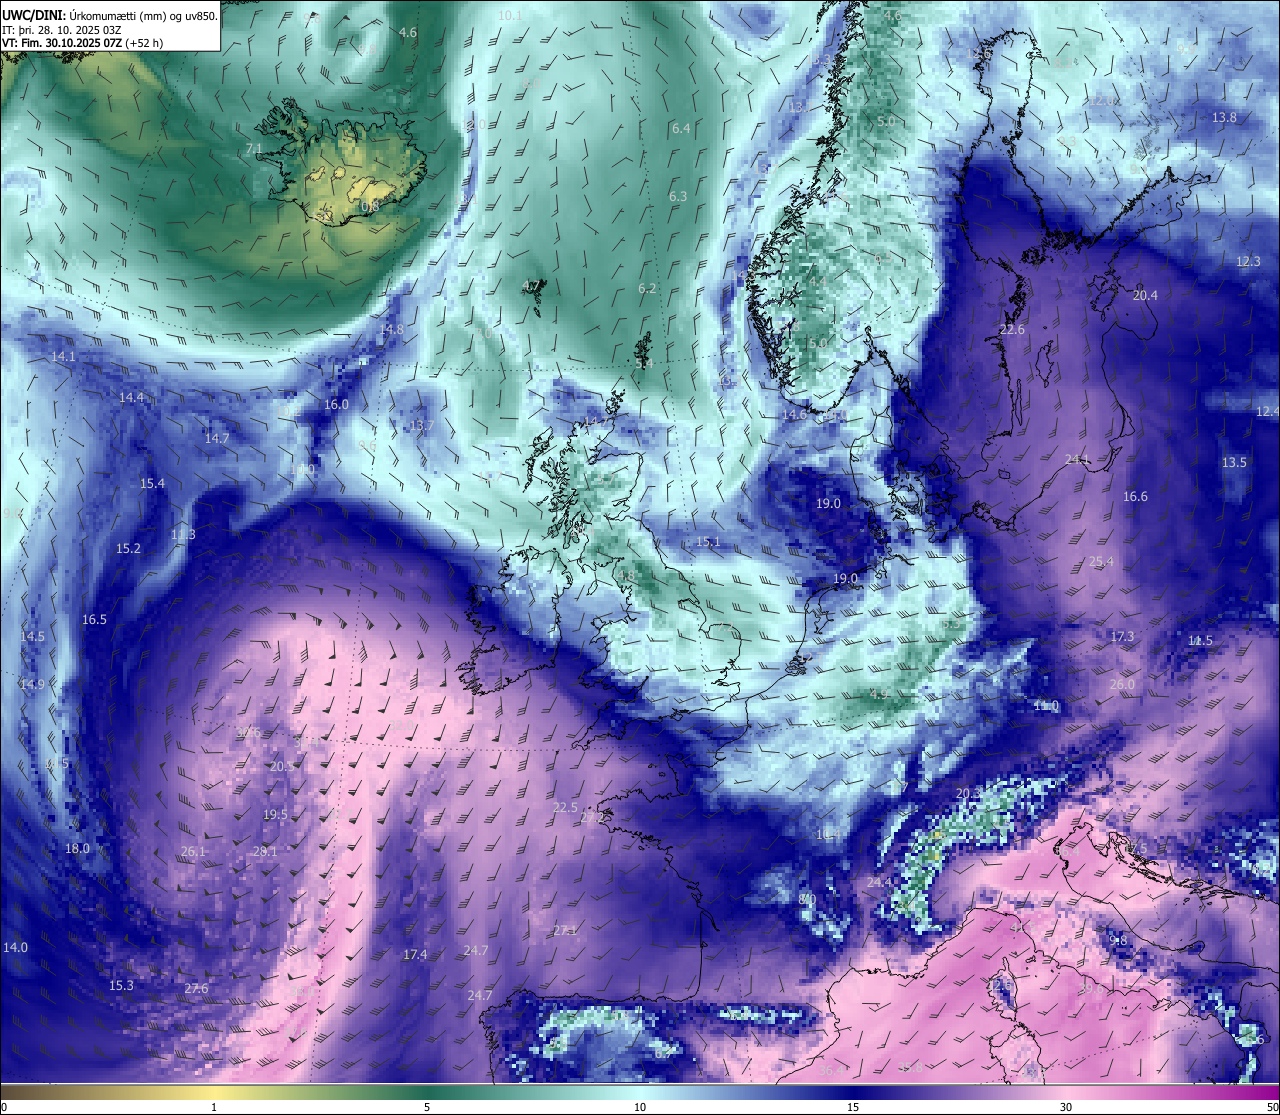
Task: Click the '27.1' value over France
Action: 565,930
